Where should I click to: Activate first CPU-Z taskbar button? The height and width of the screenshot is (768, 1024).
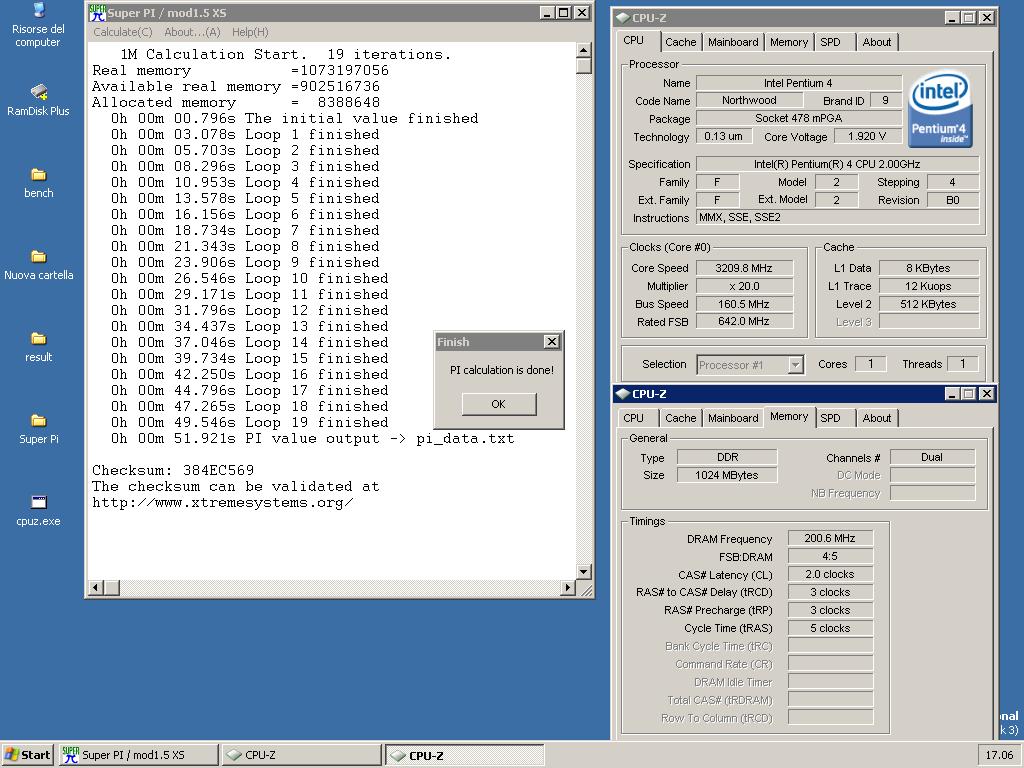[301, 755]
